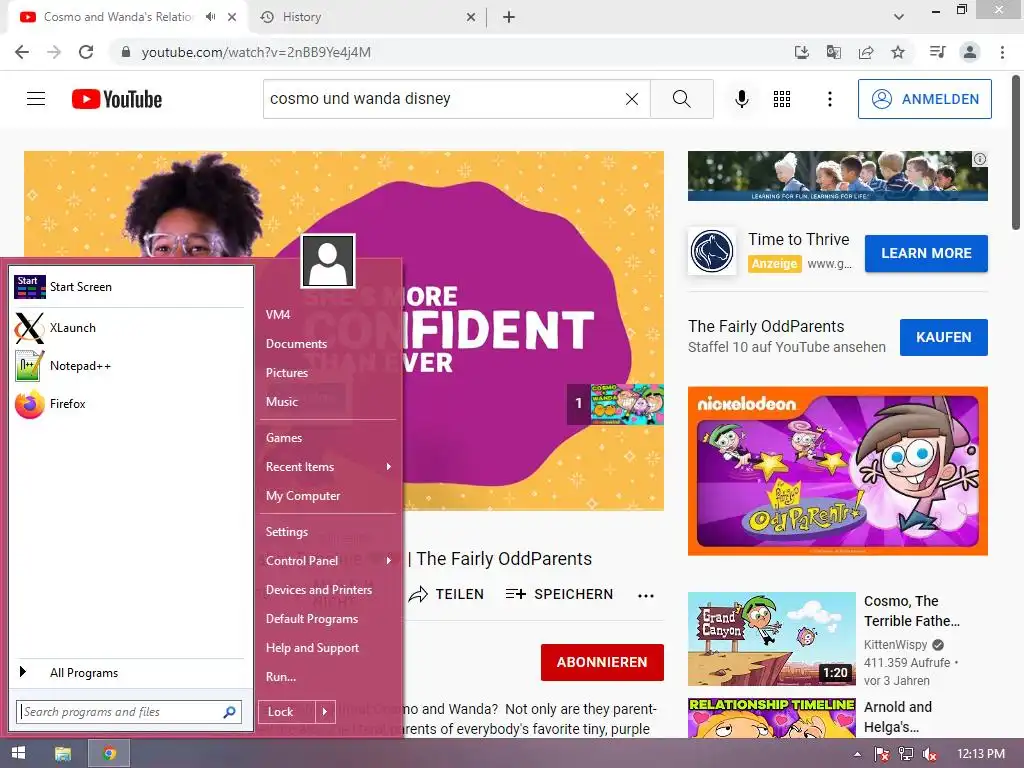
Task: Open Chrome's three-dot menu
Action: (1002, 52)
